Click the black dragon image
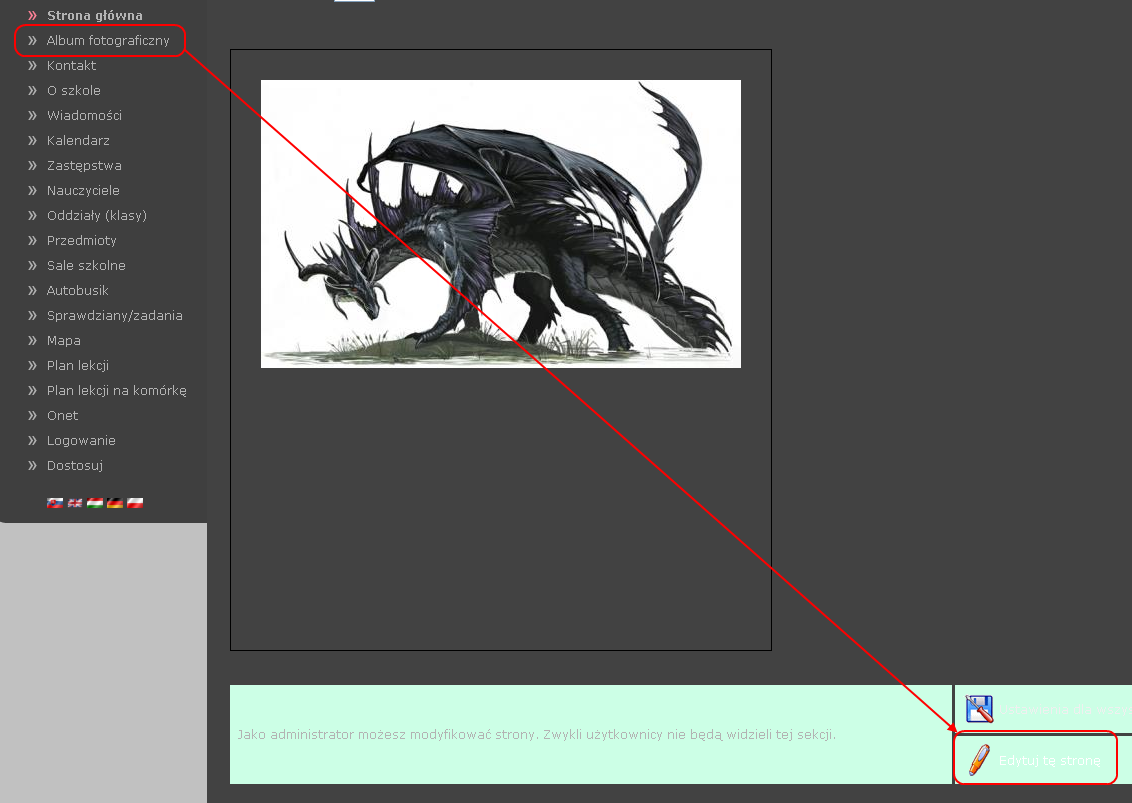 (x=501, y=224)
